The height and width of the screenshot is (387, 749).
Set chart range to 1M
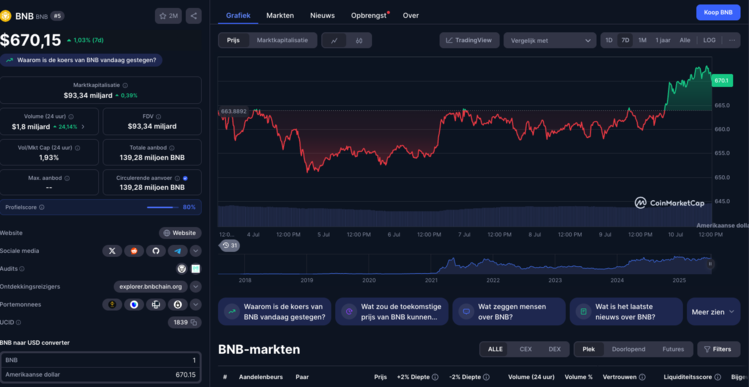[642, 40]
